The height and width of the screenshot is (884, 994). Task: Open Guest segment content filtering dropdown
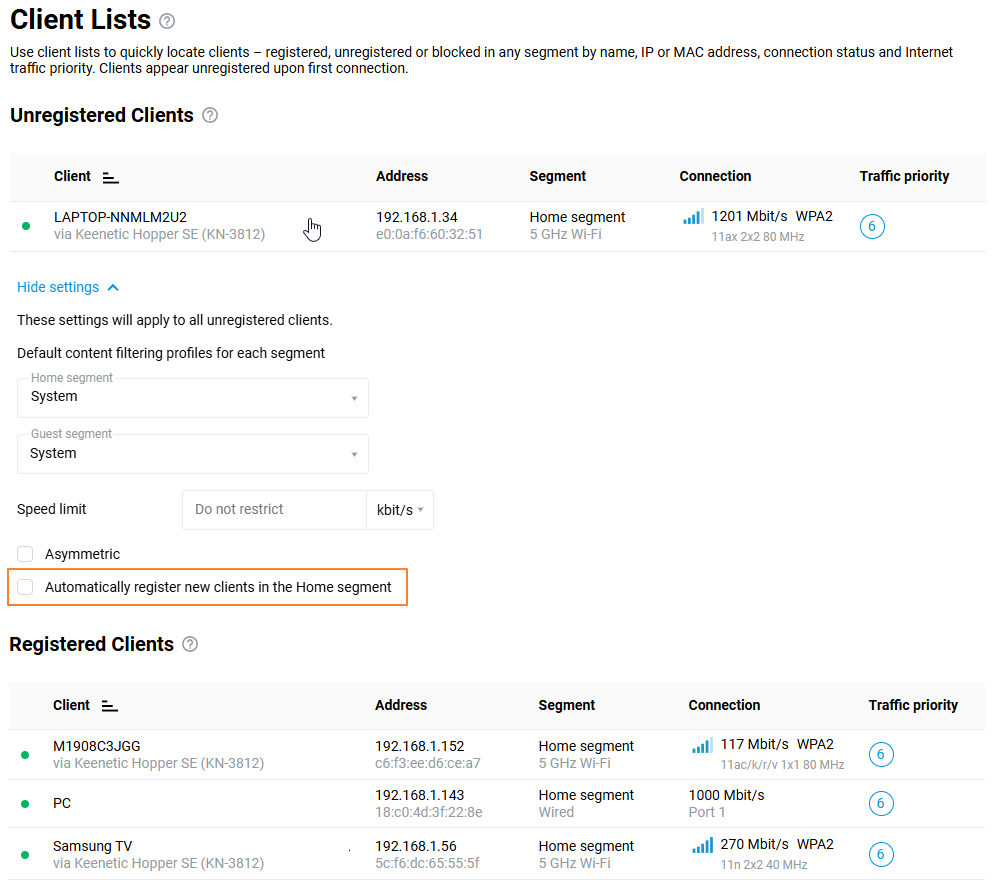pyautogui.click(x=193, y=454)
